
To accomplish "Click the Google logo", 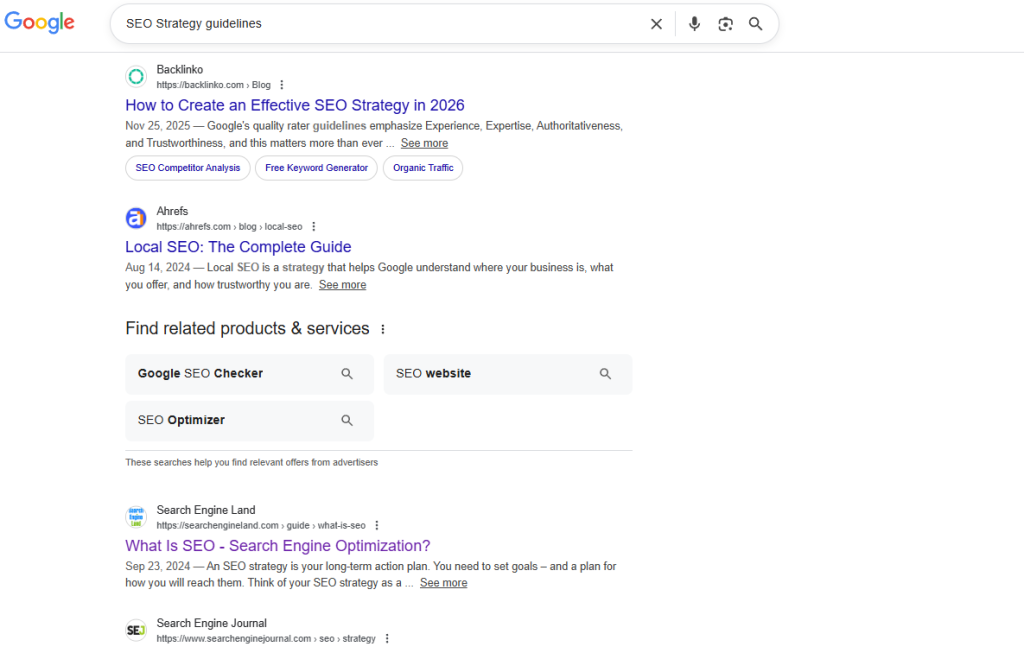I will 40,22.
